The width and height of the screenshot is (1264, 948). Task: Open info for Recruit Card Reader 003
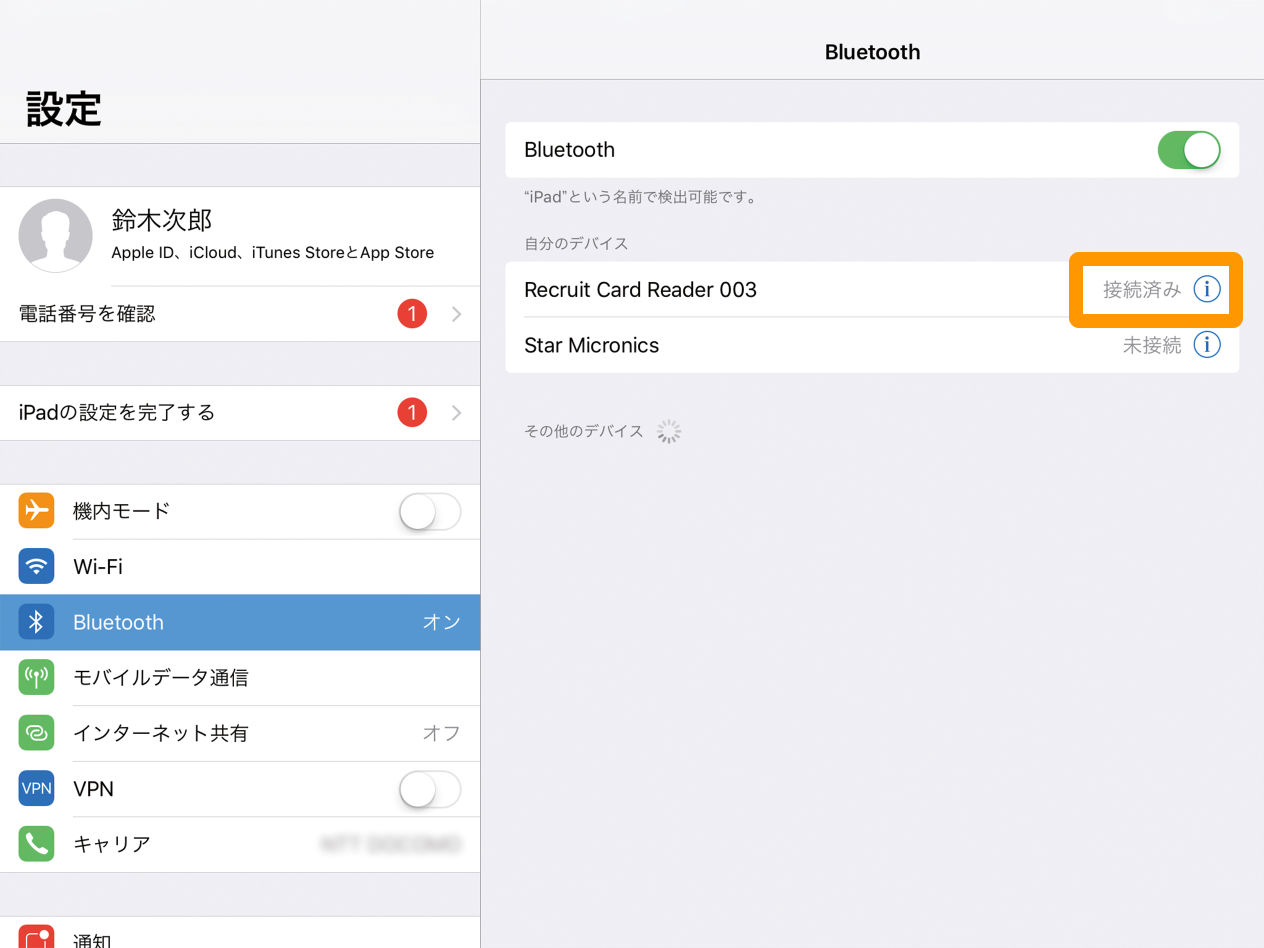coord(1207,289)
